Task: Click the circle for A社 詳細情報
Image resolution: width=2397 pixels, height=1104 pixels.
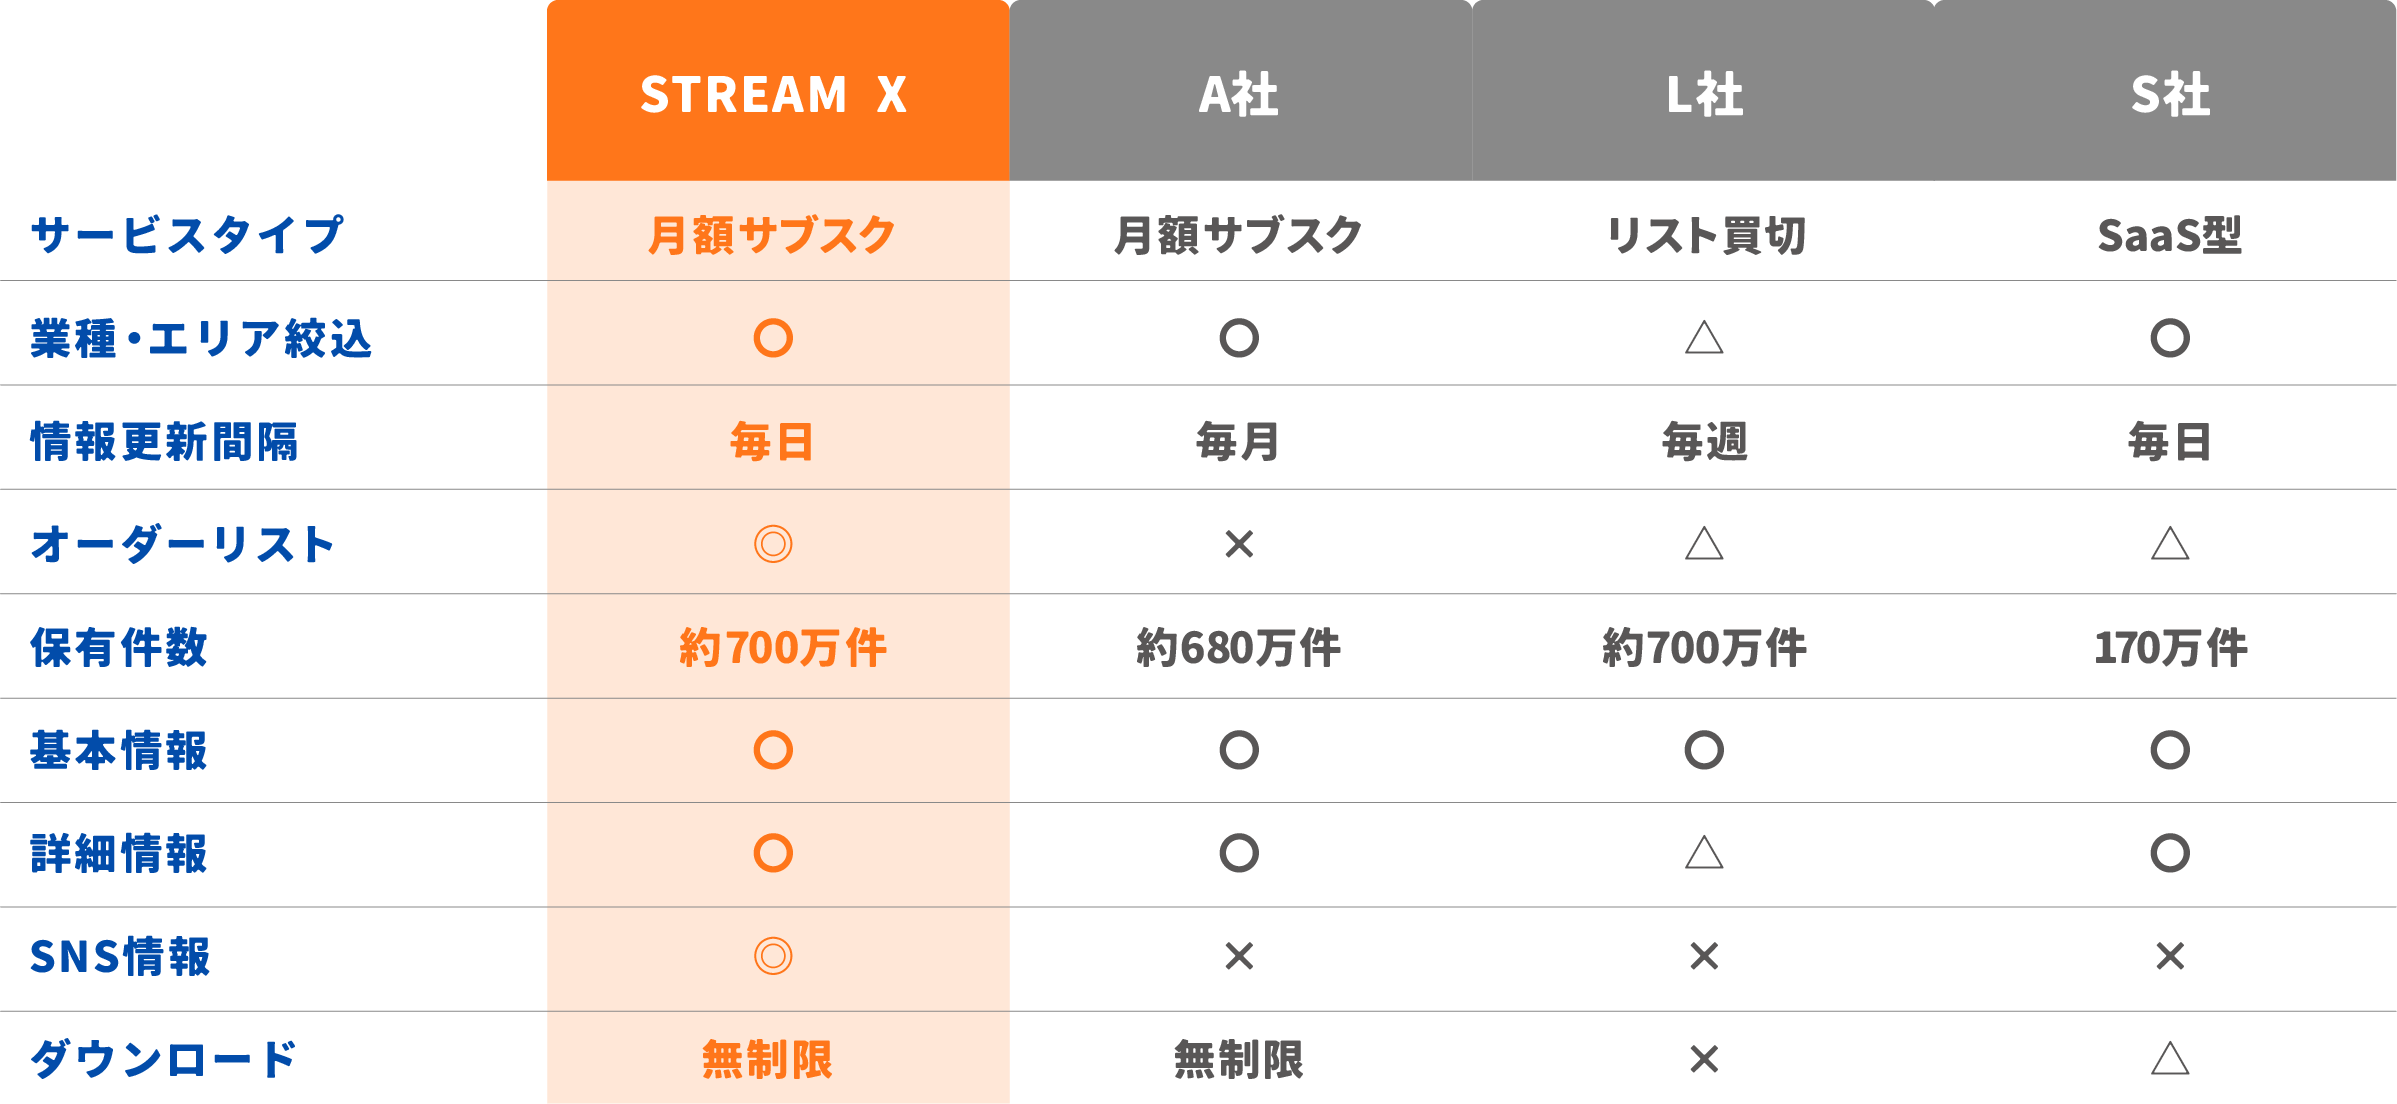Action: click(x=1239, y=853)
